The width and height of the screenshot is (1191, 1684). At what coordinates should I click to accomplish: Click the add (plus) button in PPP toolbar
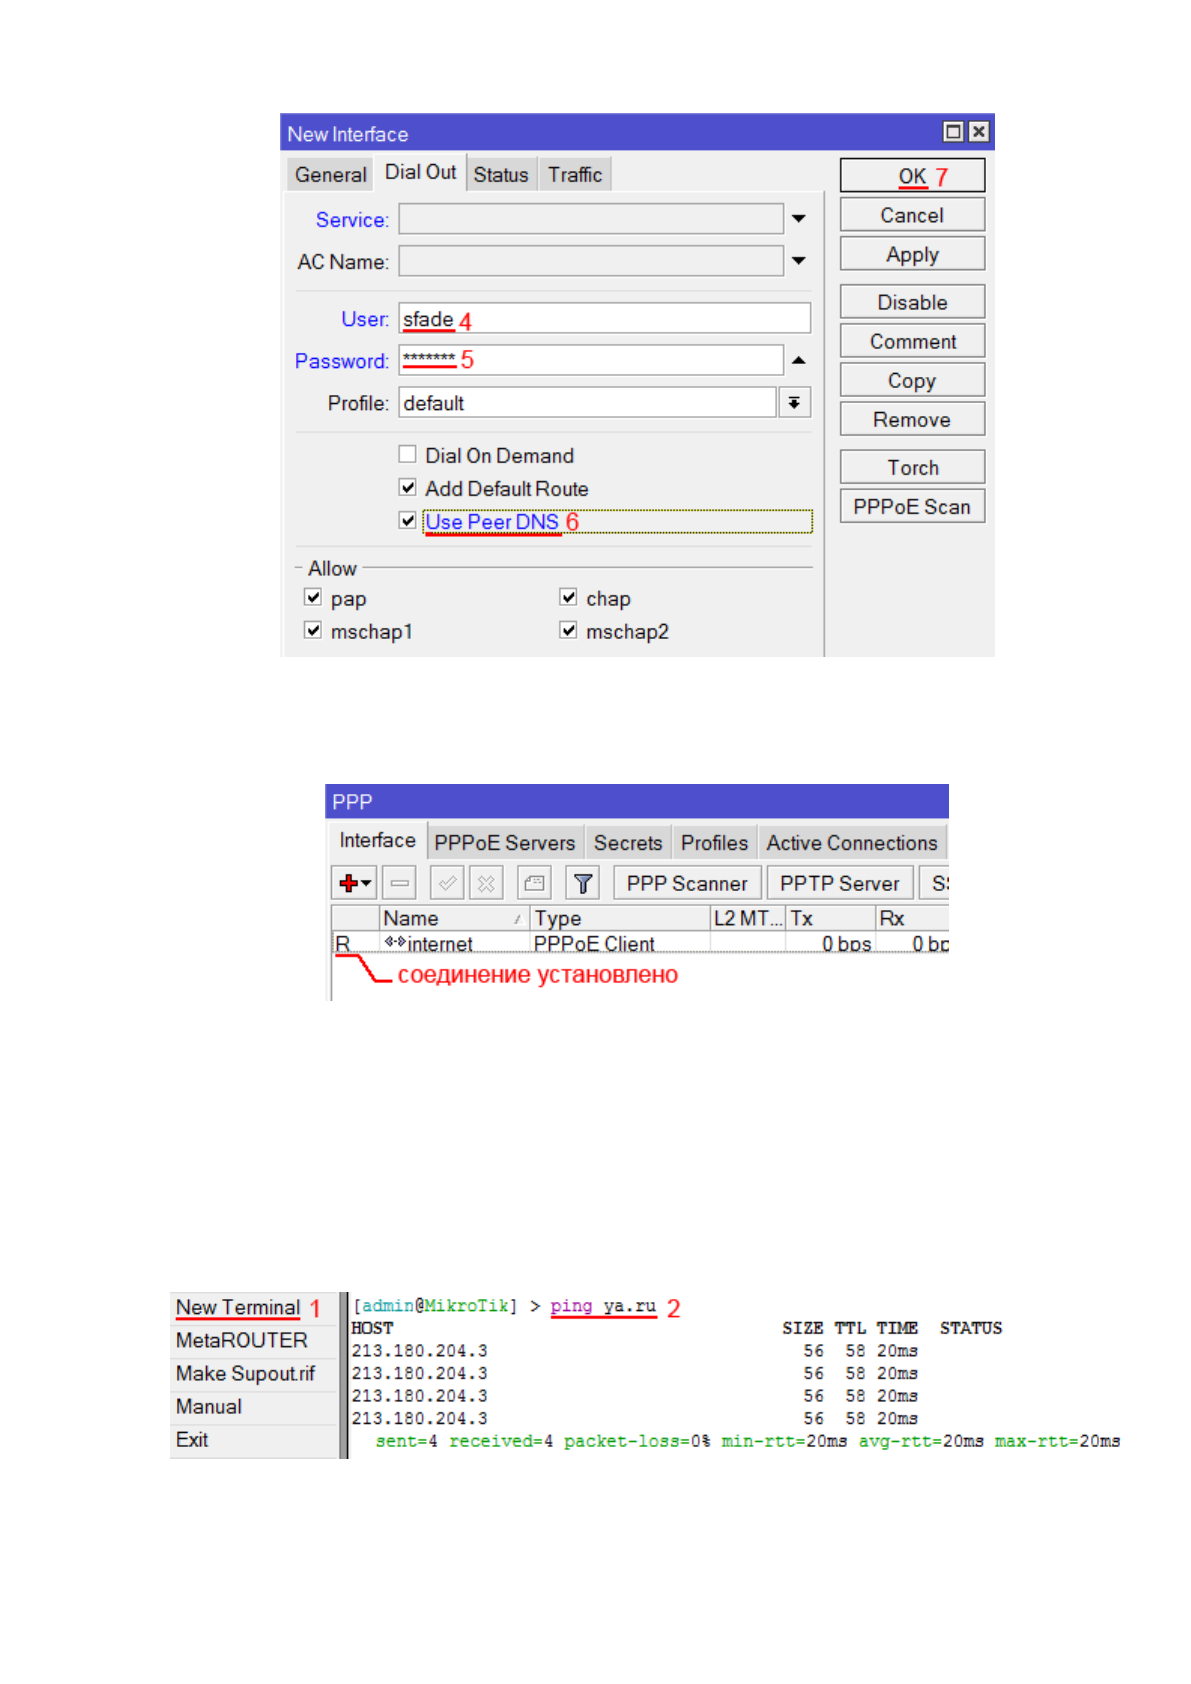[354, 883]
